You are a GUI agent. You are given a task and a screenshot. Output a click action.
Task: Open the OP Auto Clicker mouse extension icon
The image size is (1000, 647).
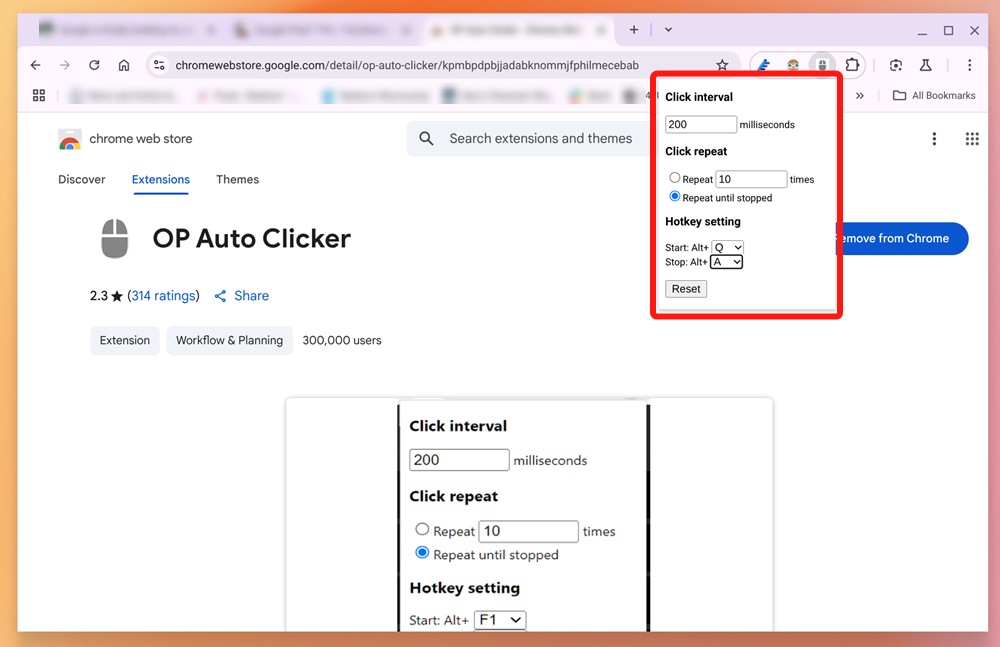pyautogui.click(x=822, y=64)
